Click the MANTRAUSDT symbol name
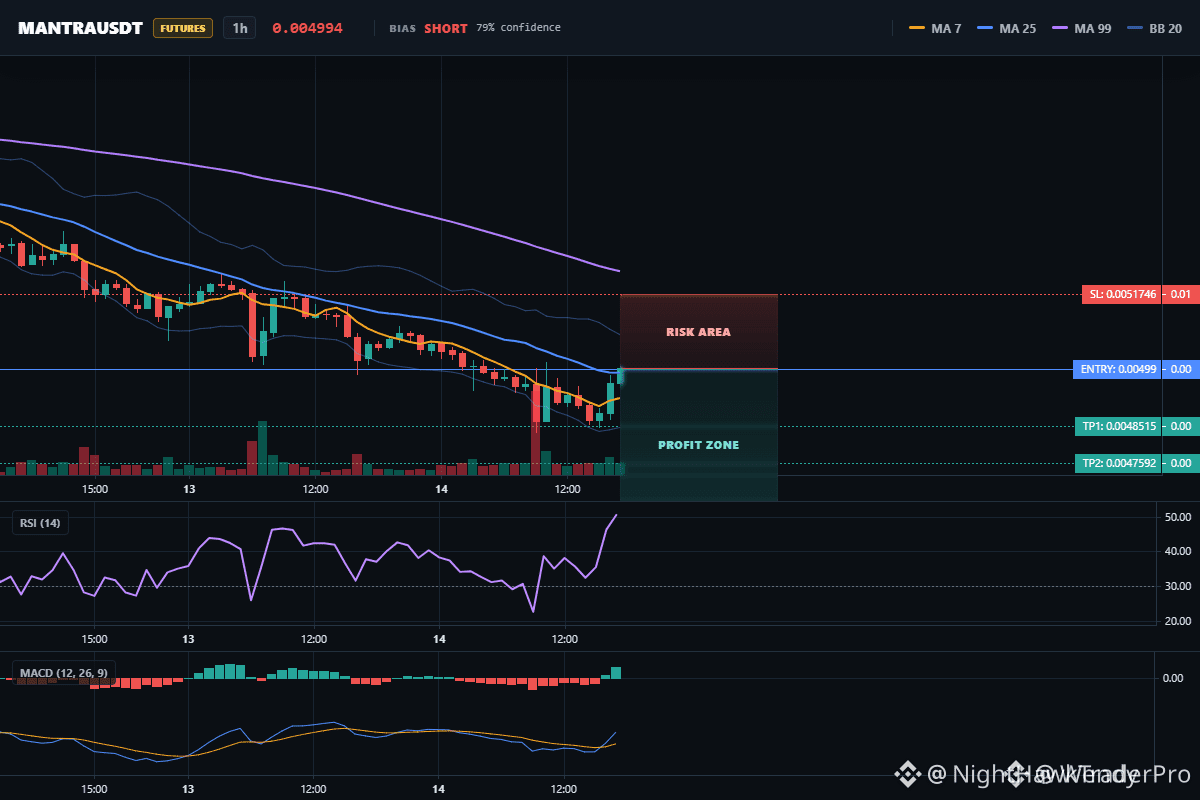The width and height of the screenshot is (1200, 800). (80, 28)
